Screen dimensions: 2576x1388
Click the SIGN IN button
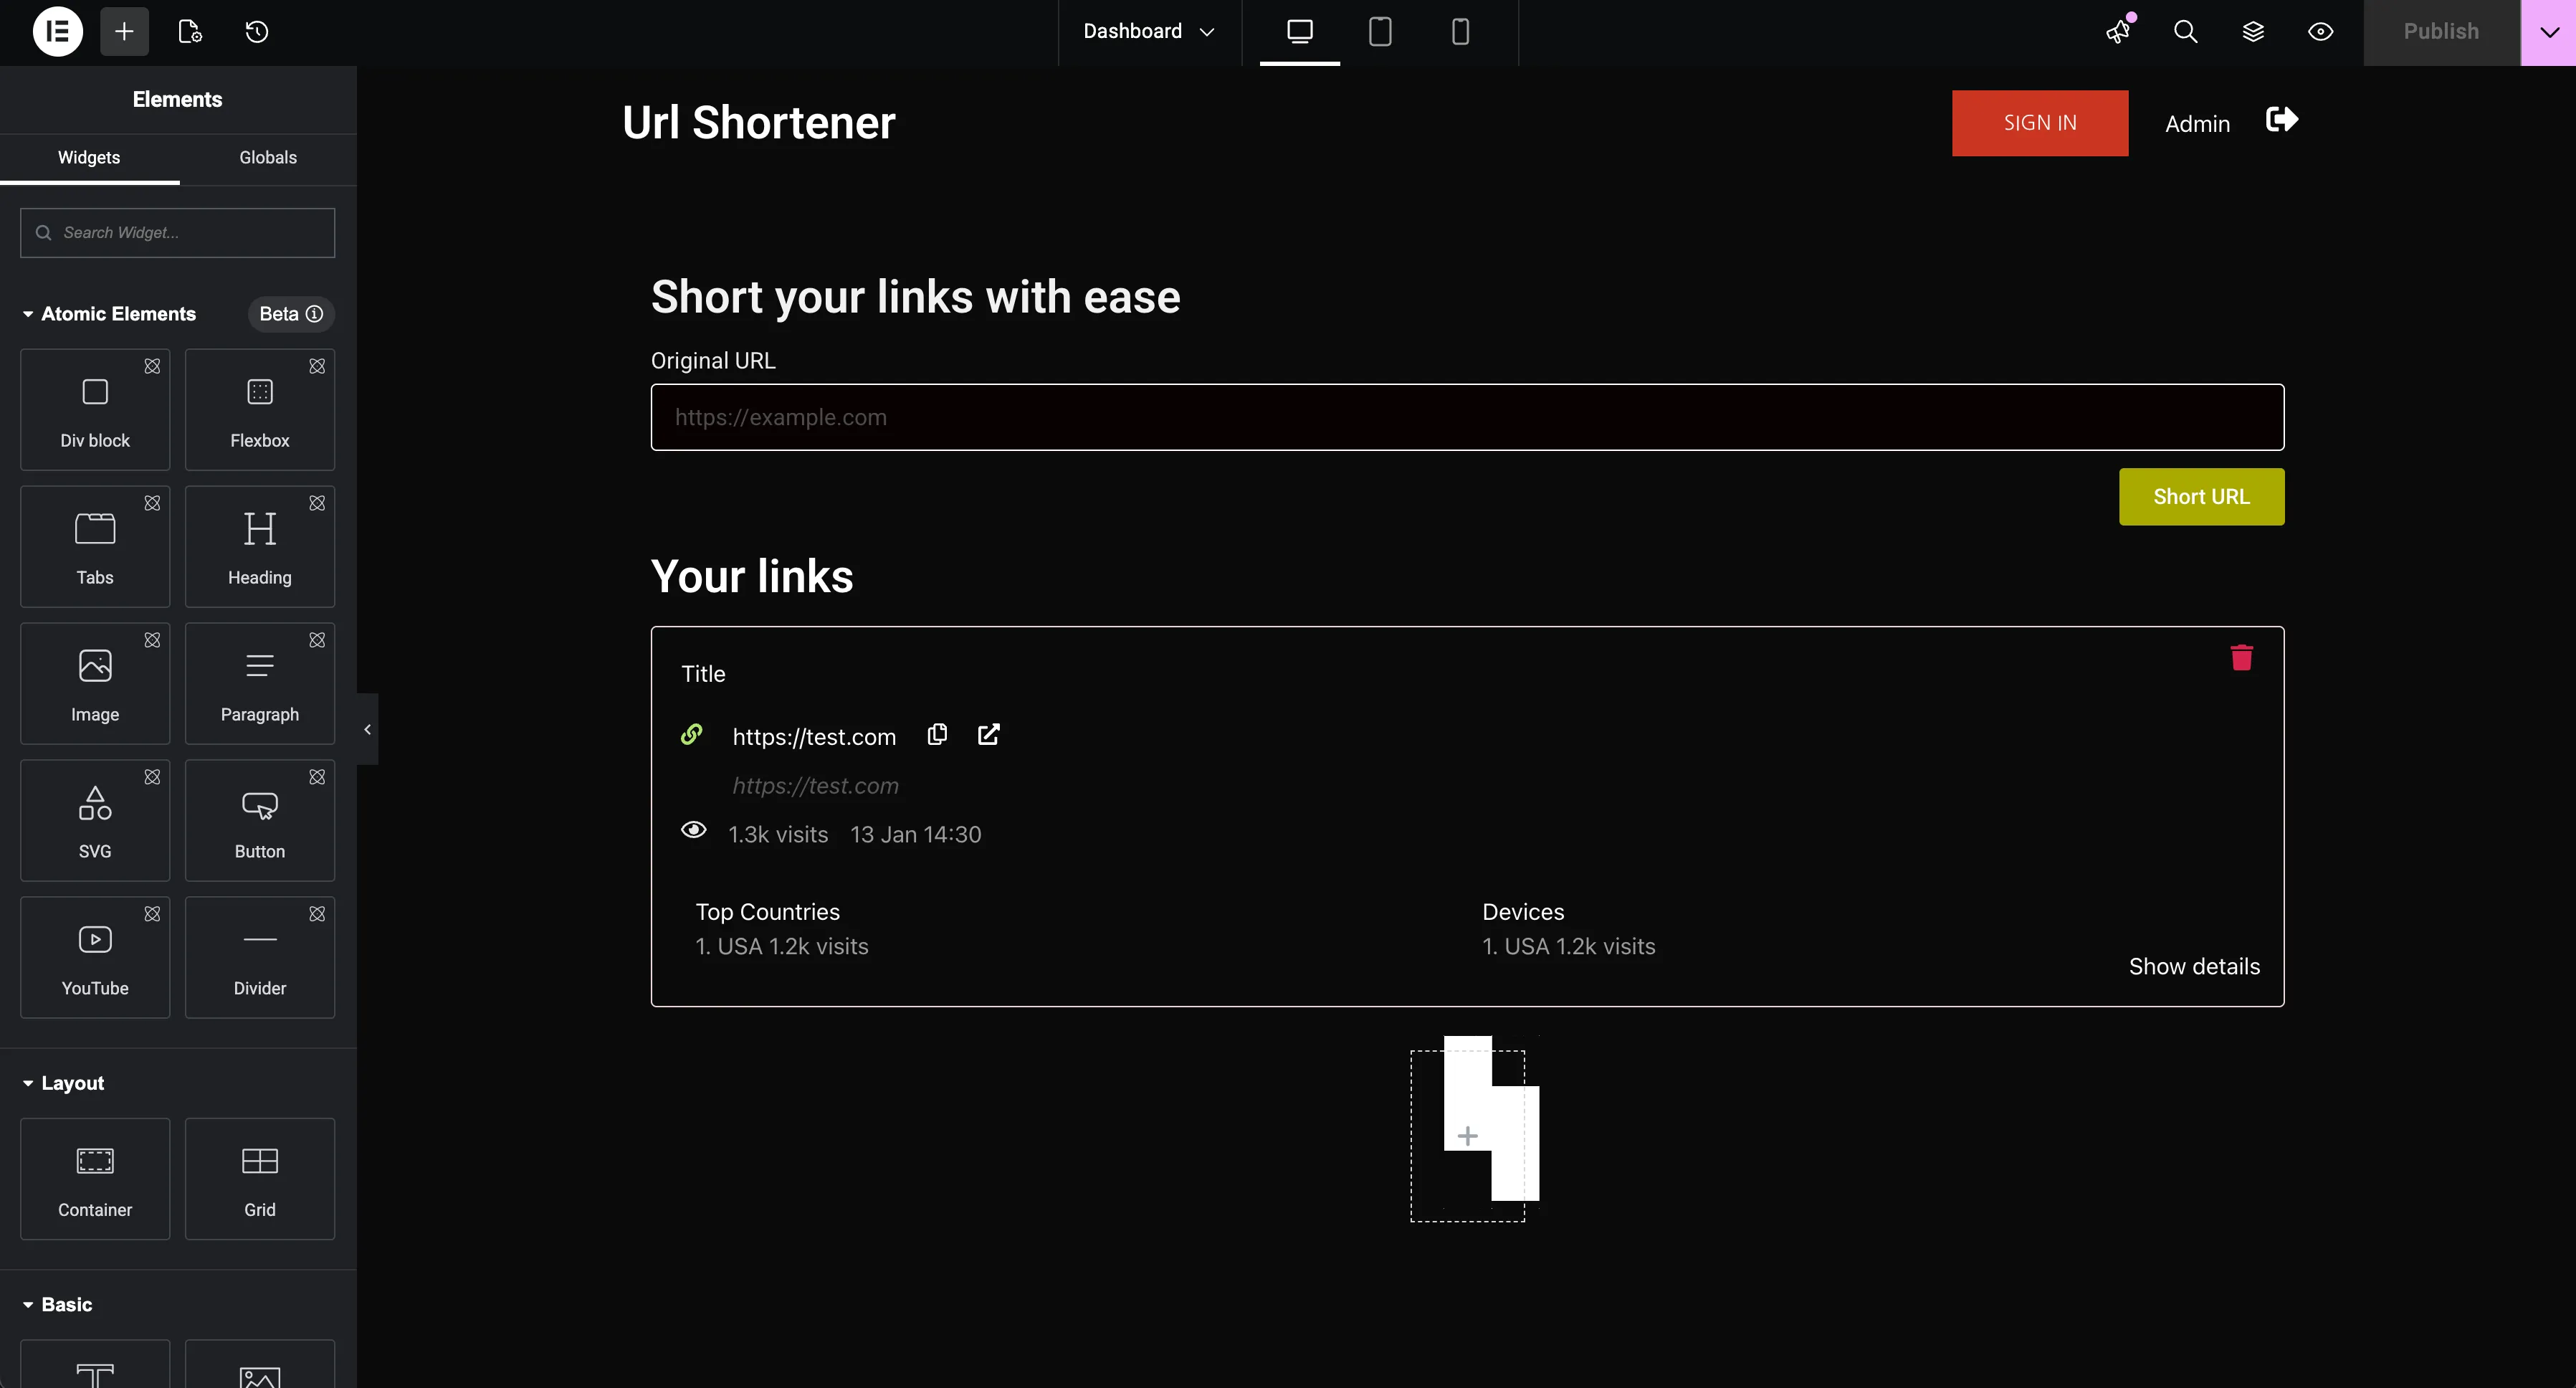pyautogui.click(x=2040, y=123)
